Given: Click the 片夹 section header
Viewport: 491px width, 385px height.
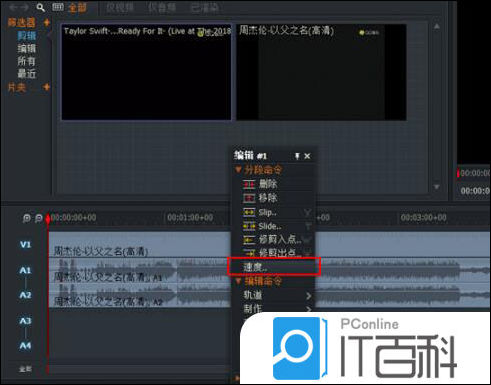Looking at the screenshot, I should (x=17, y=87).
